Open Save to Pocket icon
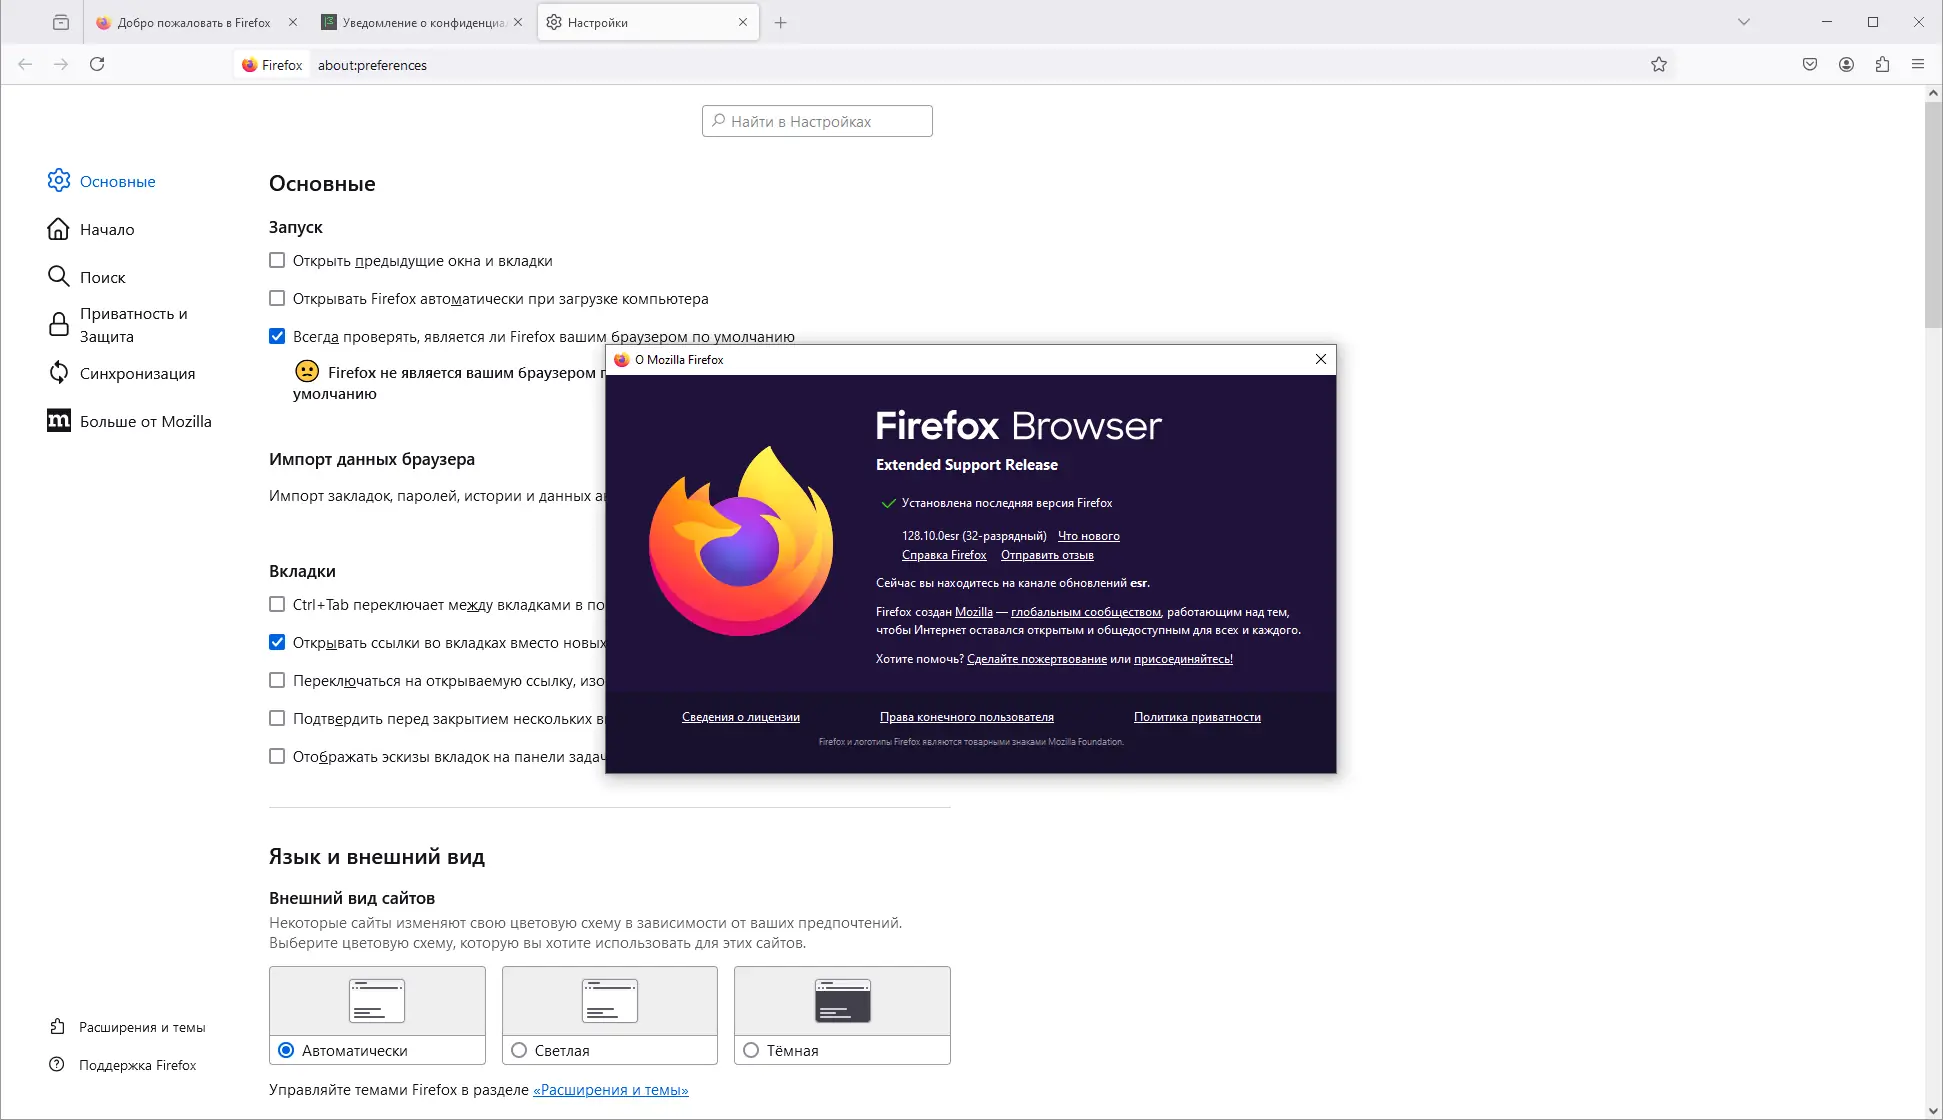The height and width of the screenshot is (1120, 1943). pos(1810,64)
